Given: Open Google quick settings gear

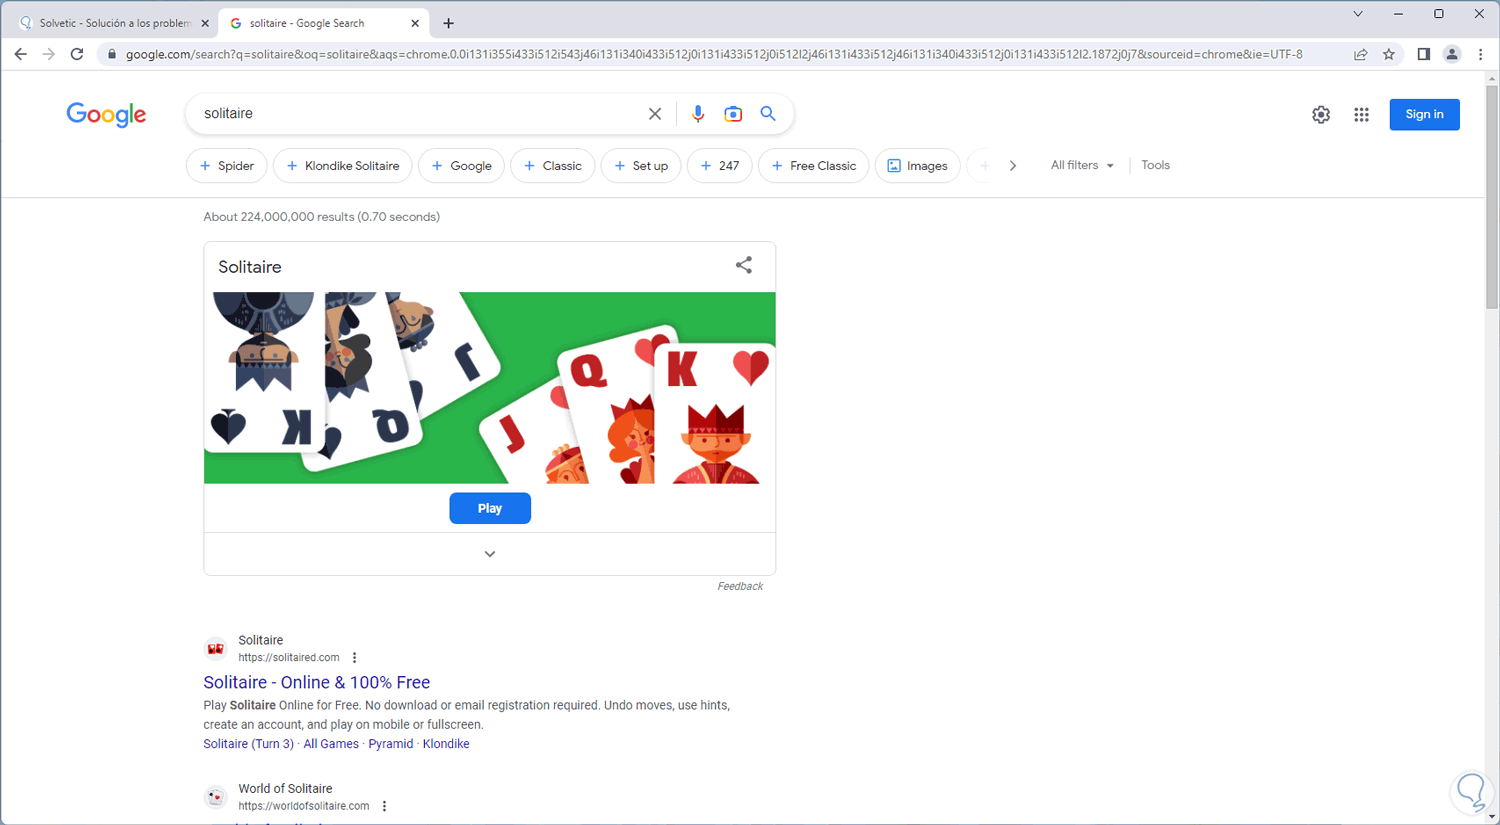Looking at the screenshot, I should [x=1321, y=115].
